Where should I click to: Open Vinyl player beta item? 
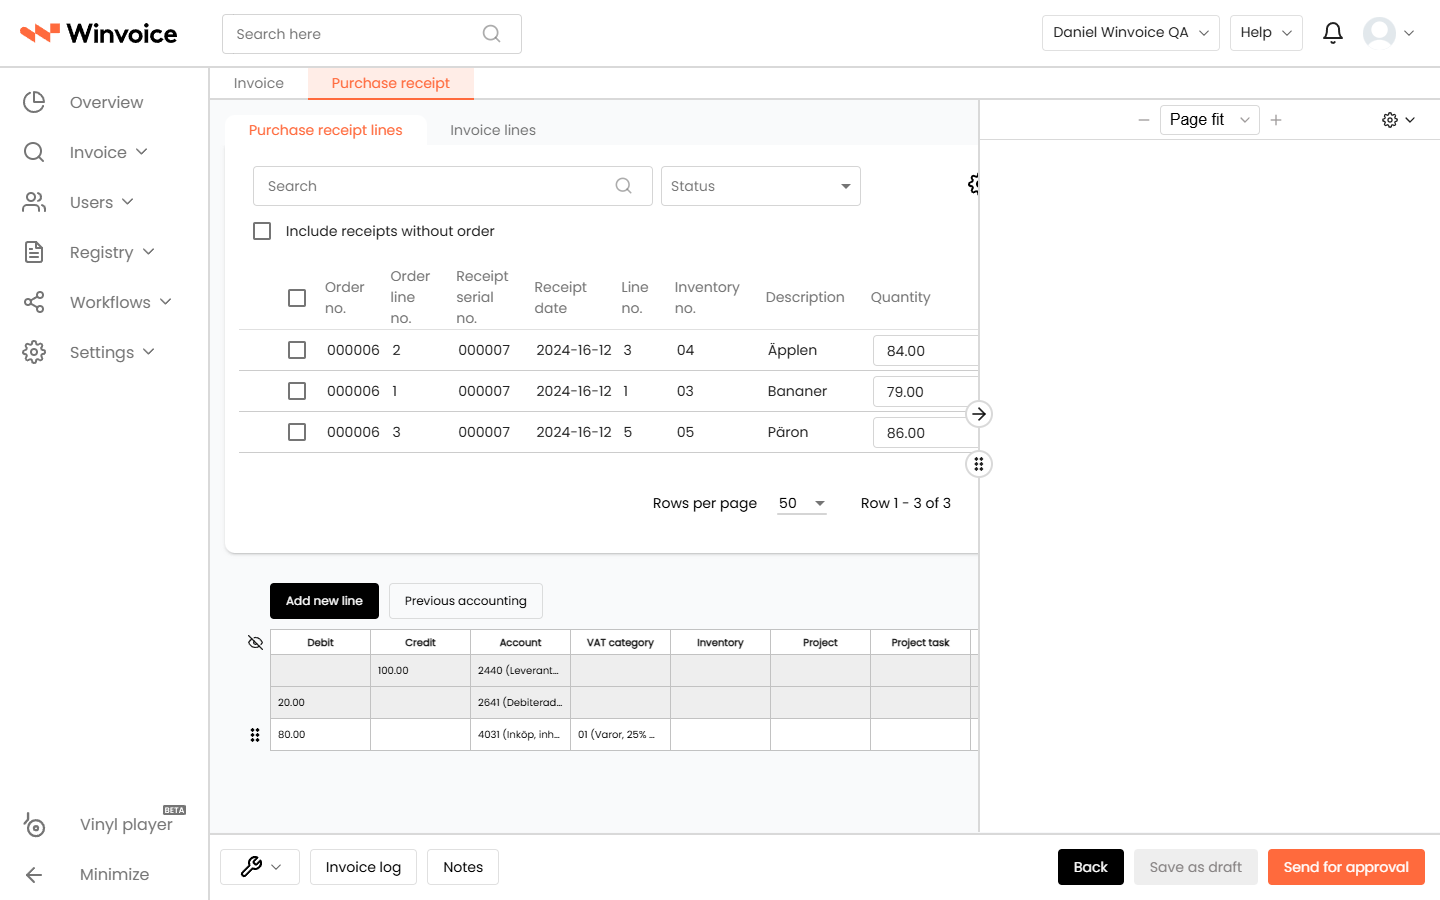[x=126, y=825]
